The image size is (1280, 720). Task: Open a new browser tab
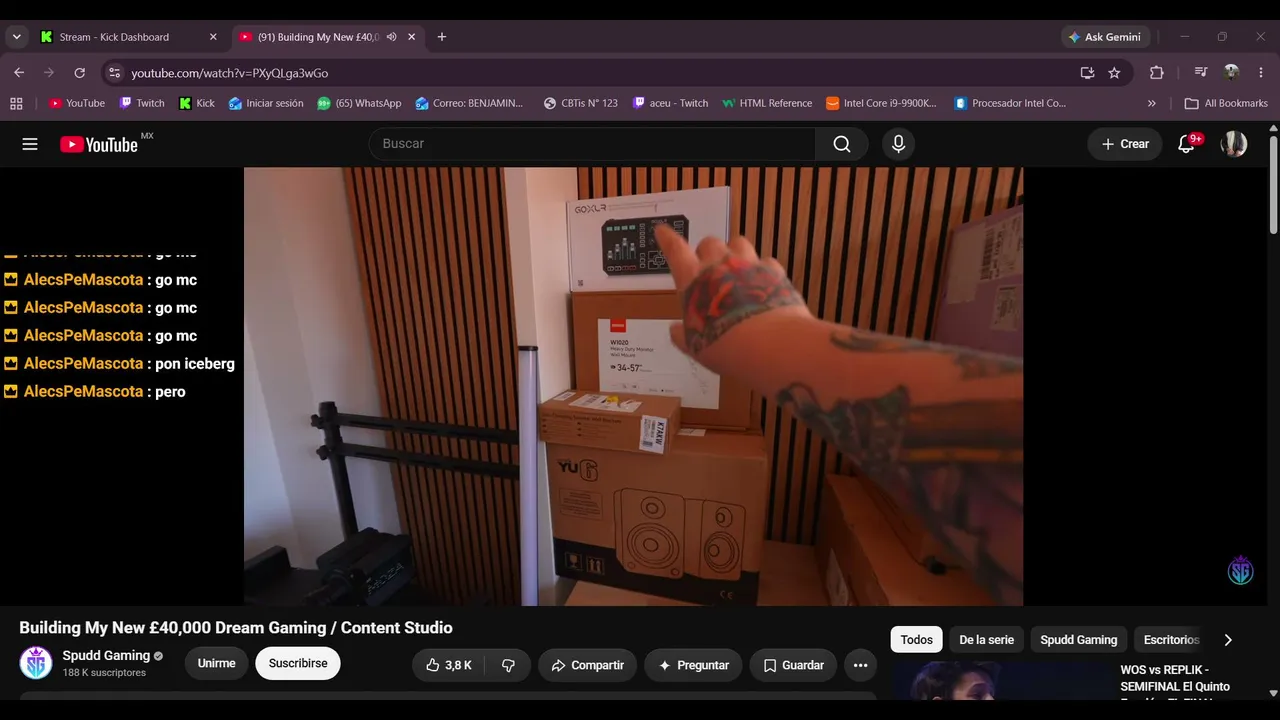(x=442, y=37)
